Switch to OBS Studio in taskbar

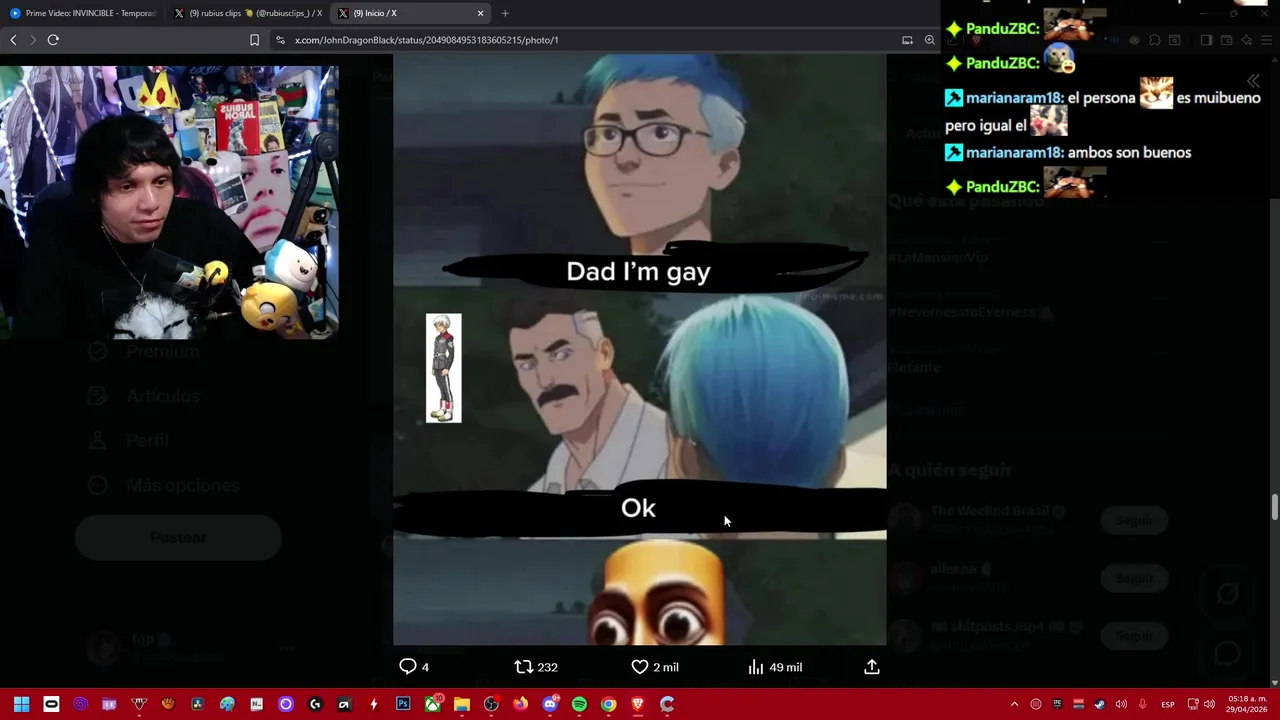pyautogui.click(x=491, y=704)
